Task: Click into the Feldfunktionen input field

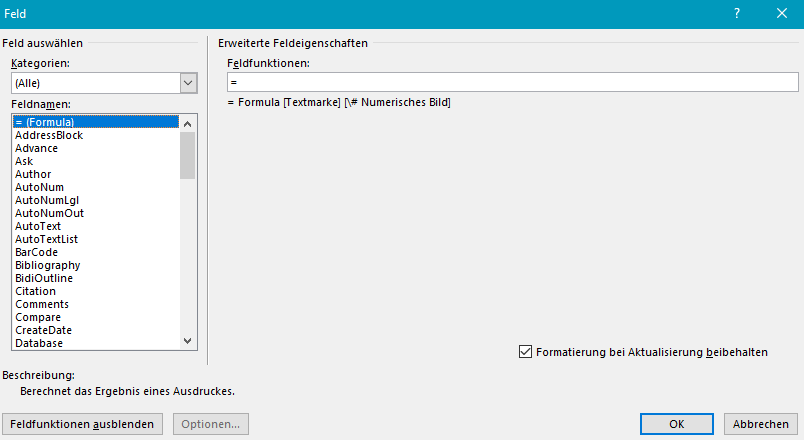Action: tap(513, 82)
